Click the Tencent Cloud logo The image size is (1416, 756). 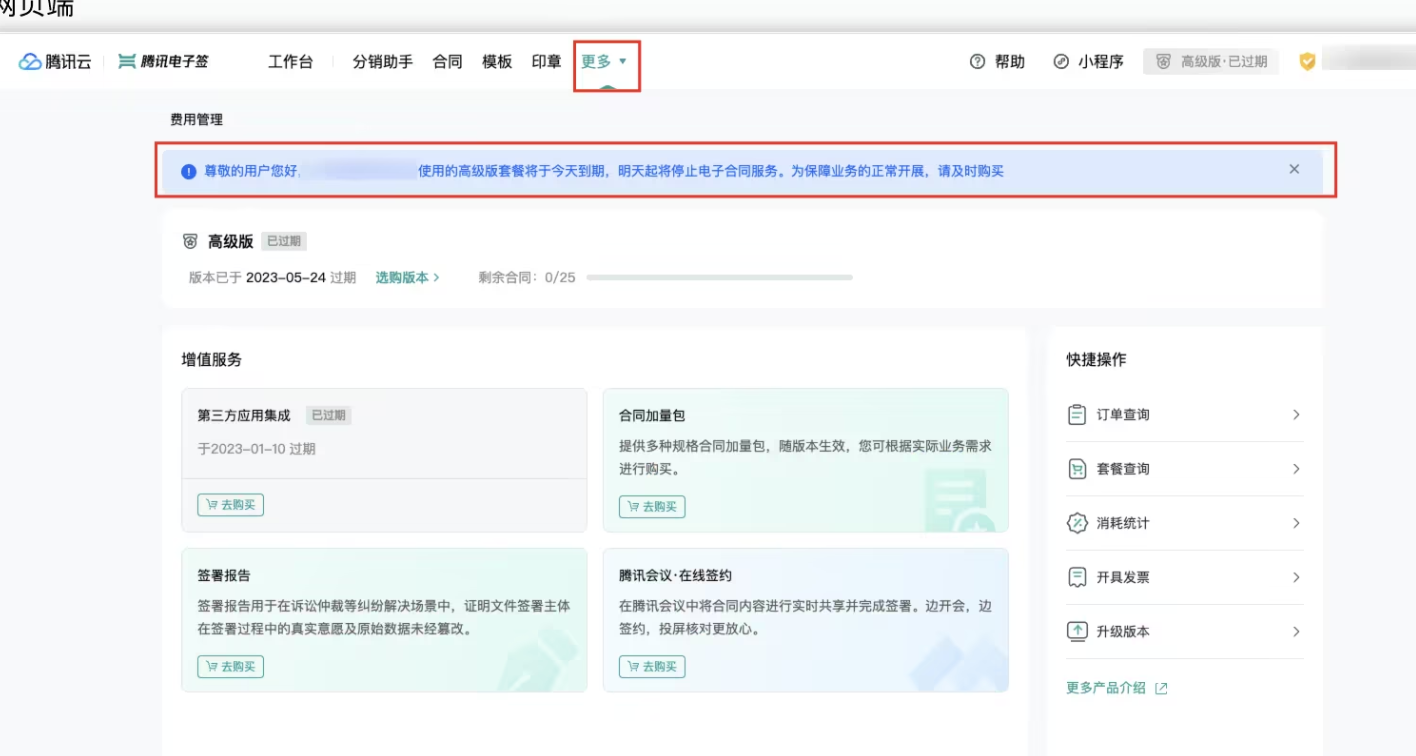point(55,61)
